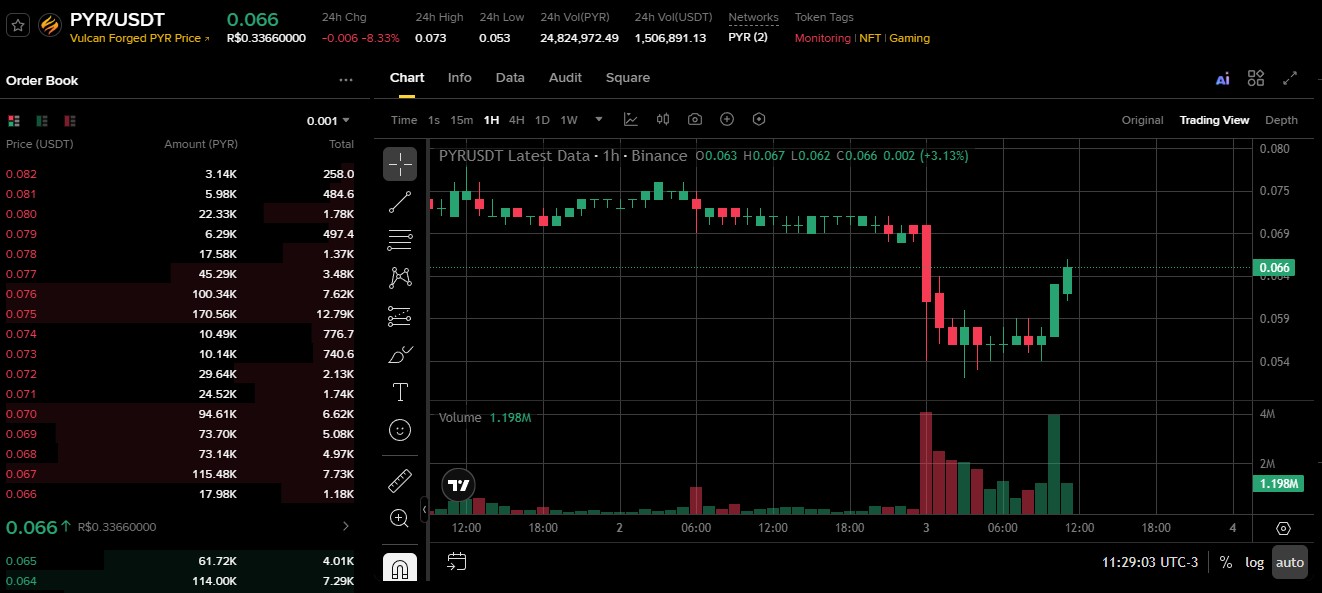Show only sell orders in order book

[70, 121]
